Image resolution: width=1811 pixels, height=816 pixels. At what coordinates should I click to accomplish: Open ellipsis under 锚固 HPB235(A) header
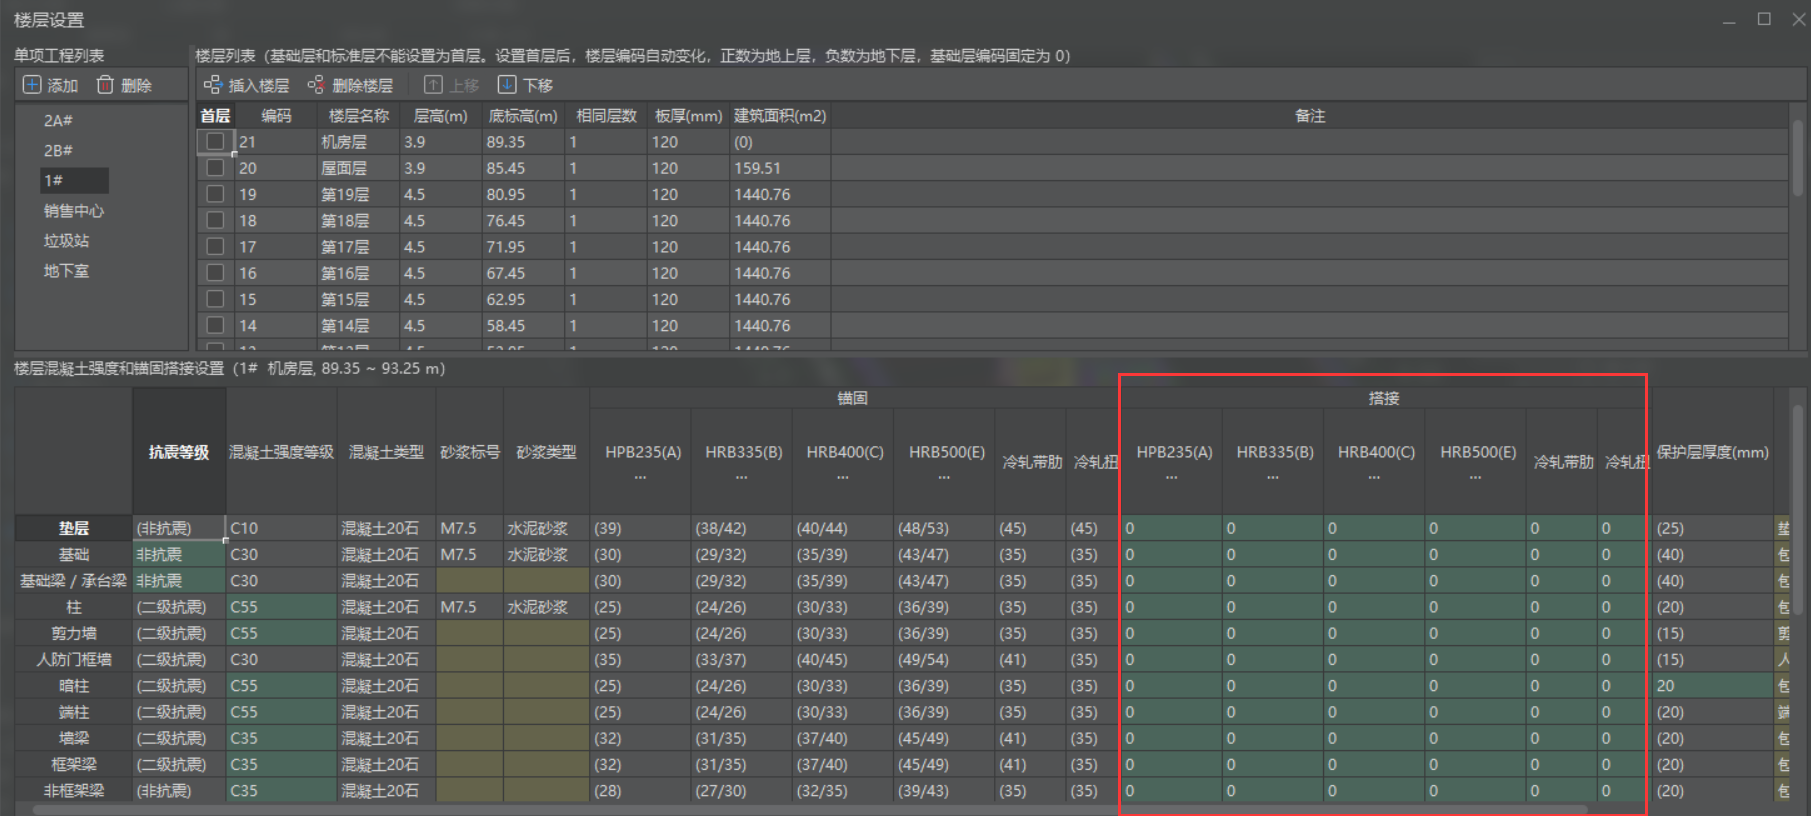(x=641, y=477)
